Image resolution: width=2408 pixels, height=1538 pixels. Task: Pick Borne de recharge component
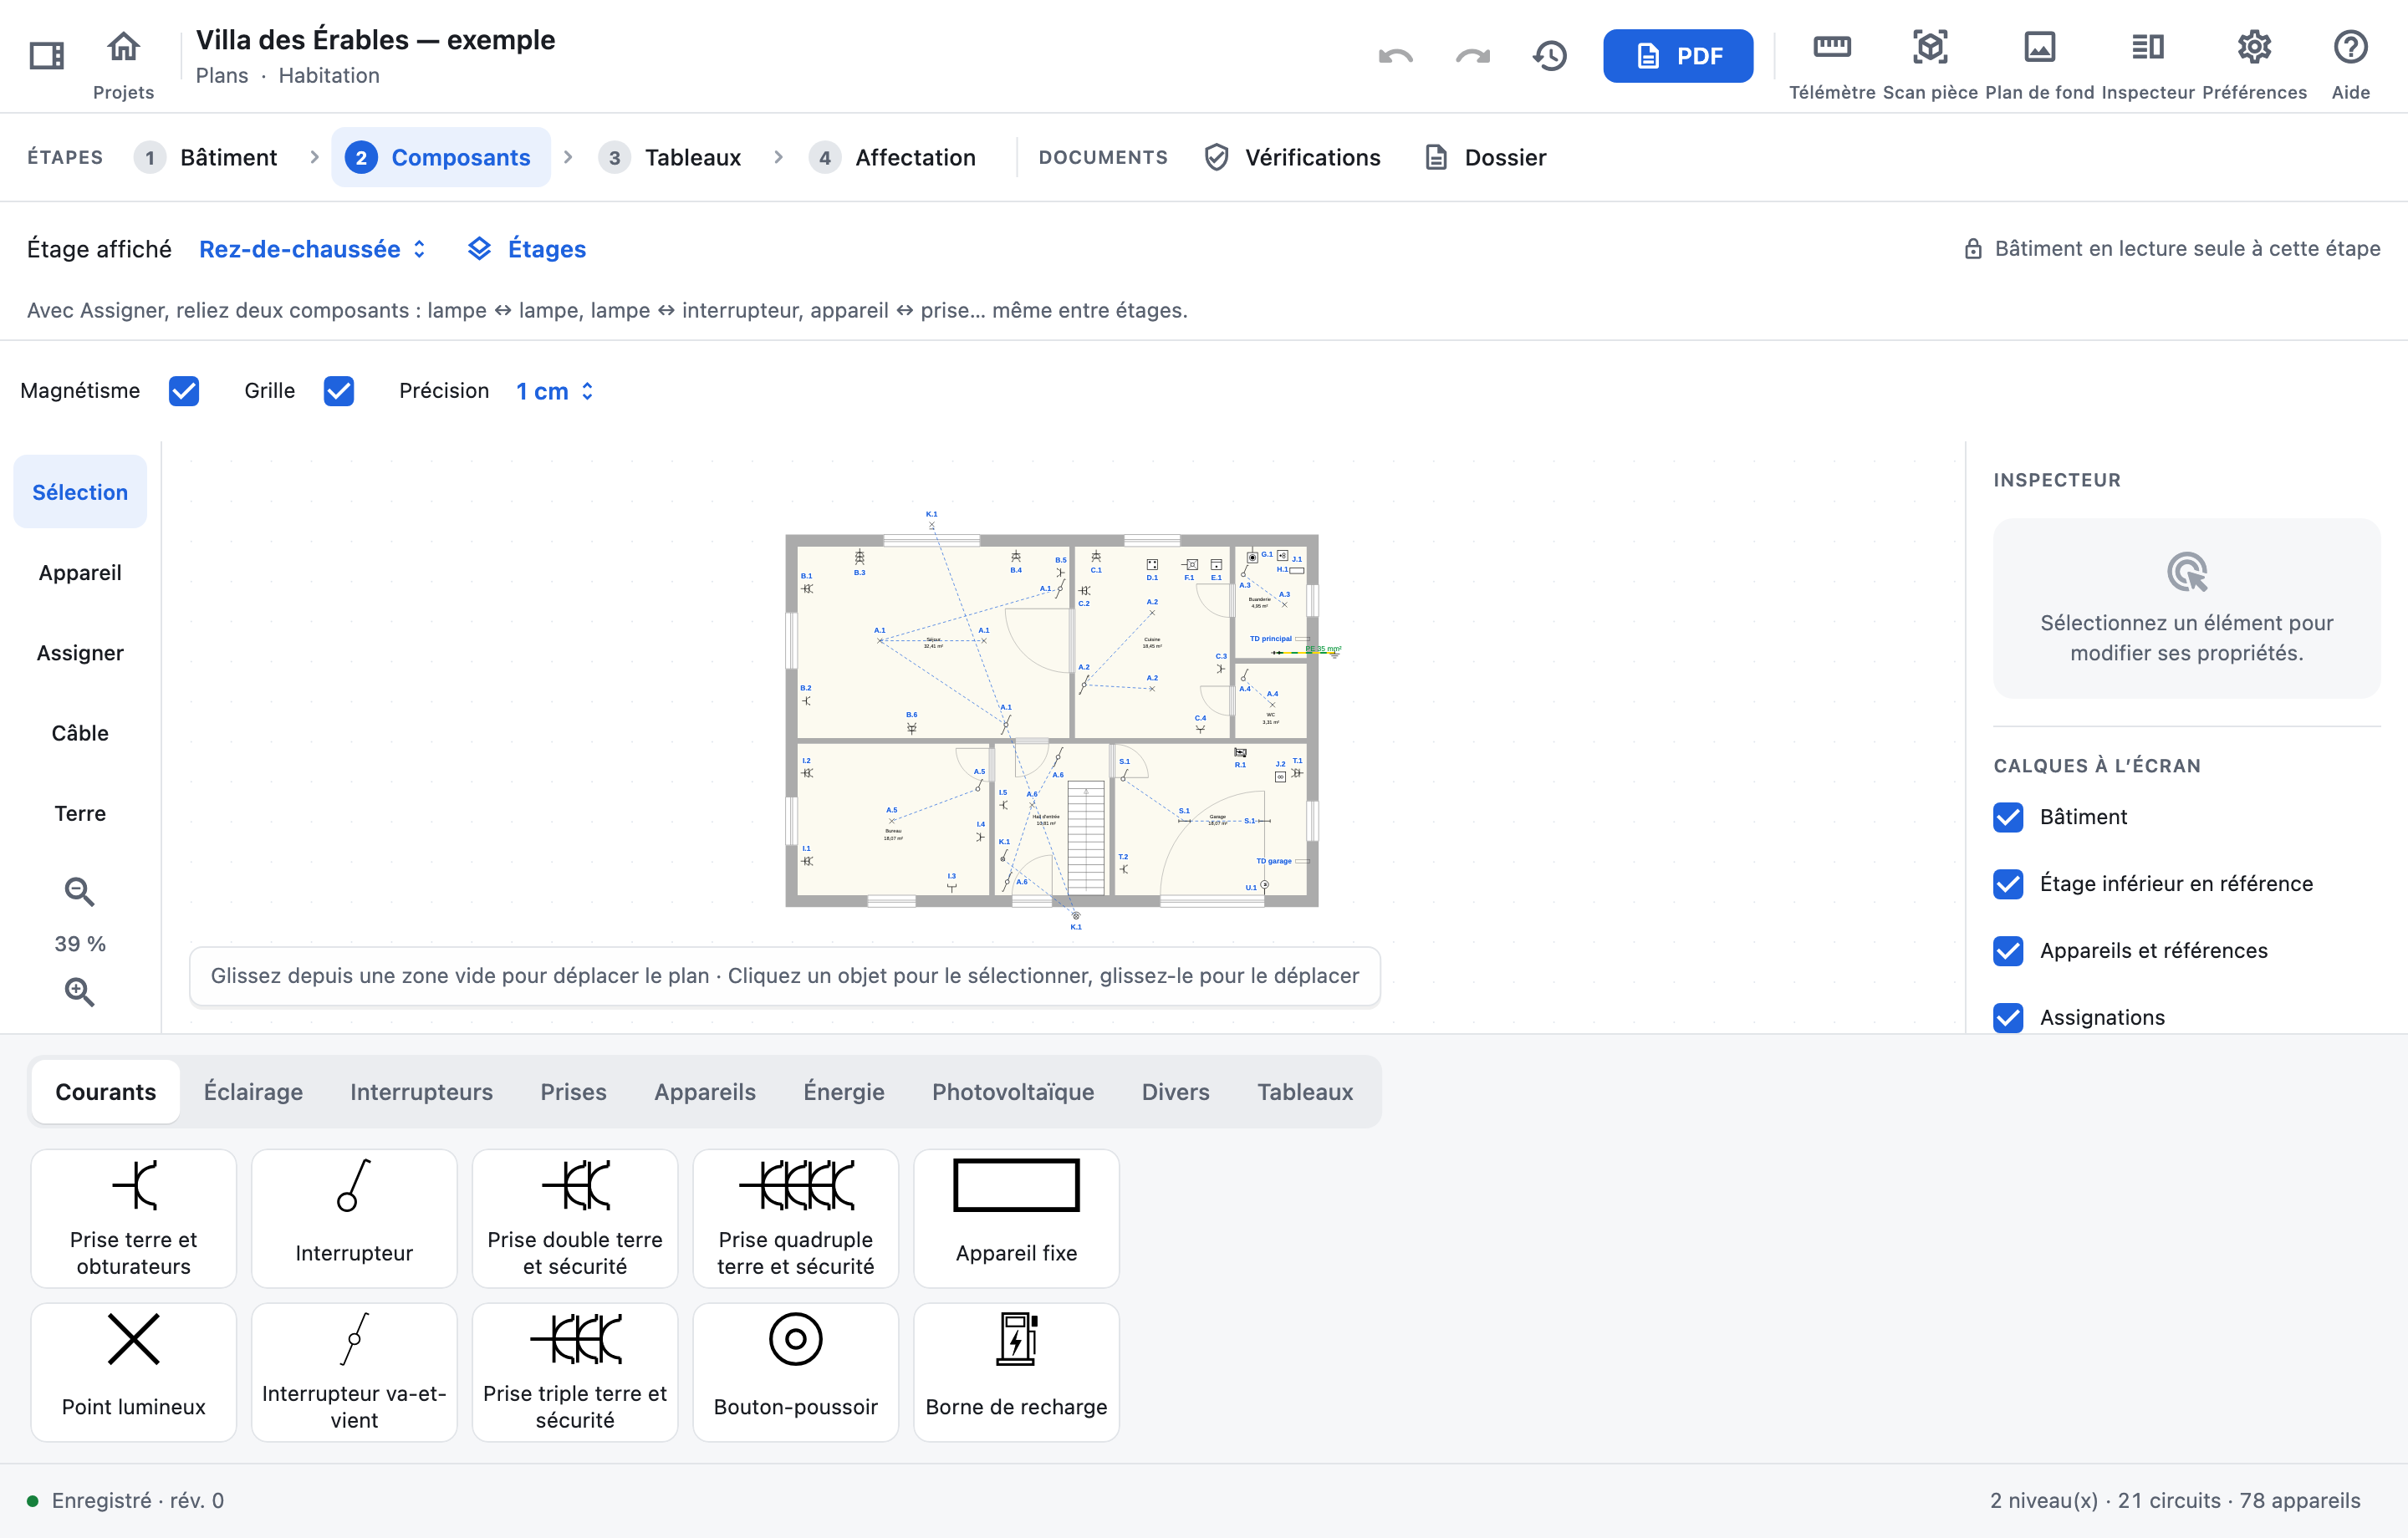(1016, 1372)
